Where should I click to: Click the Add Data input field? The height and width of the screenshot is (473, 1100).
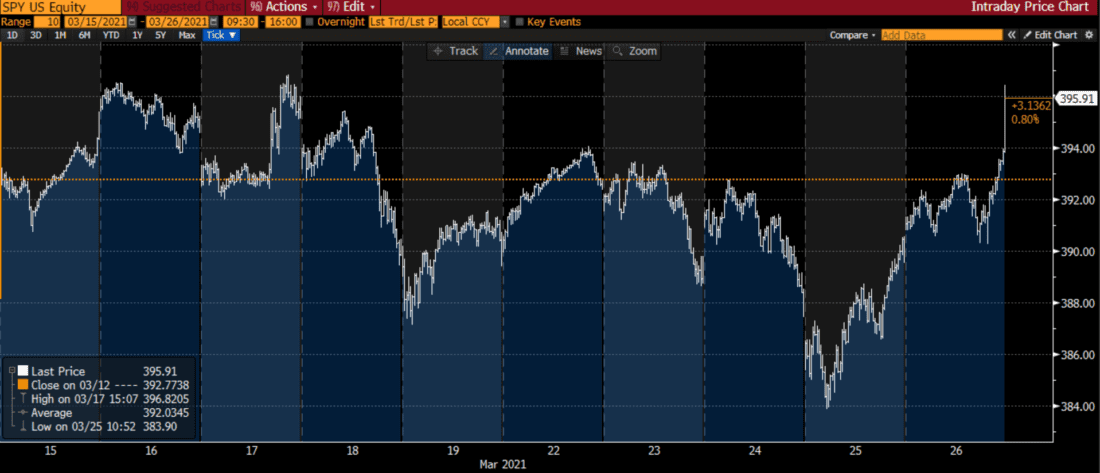coord(941,35)
